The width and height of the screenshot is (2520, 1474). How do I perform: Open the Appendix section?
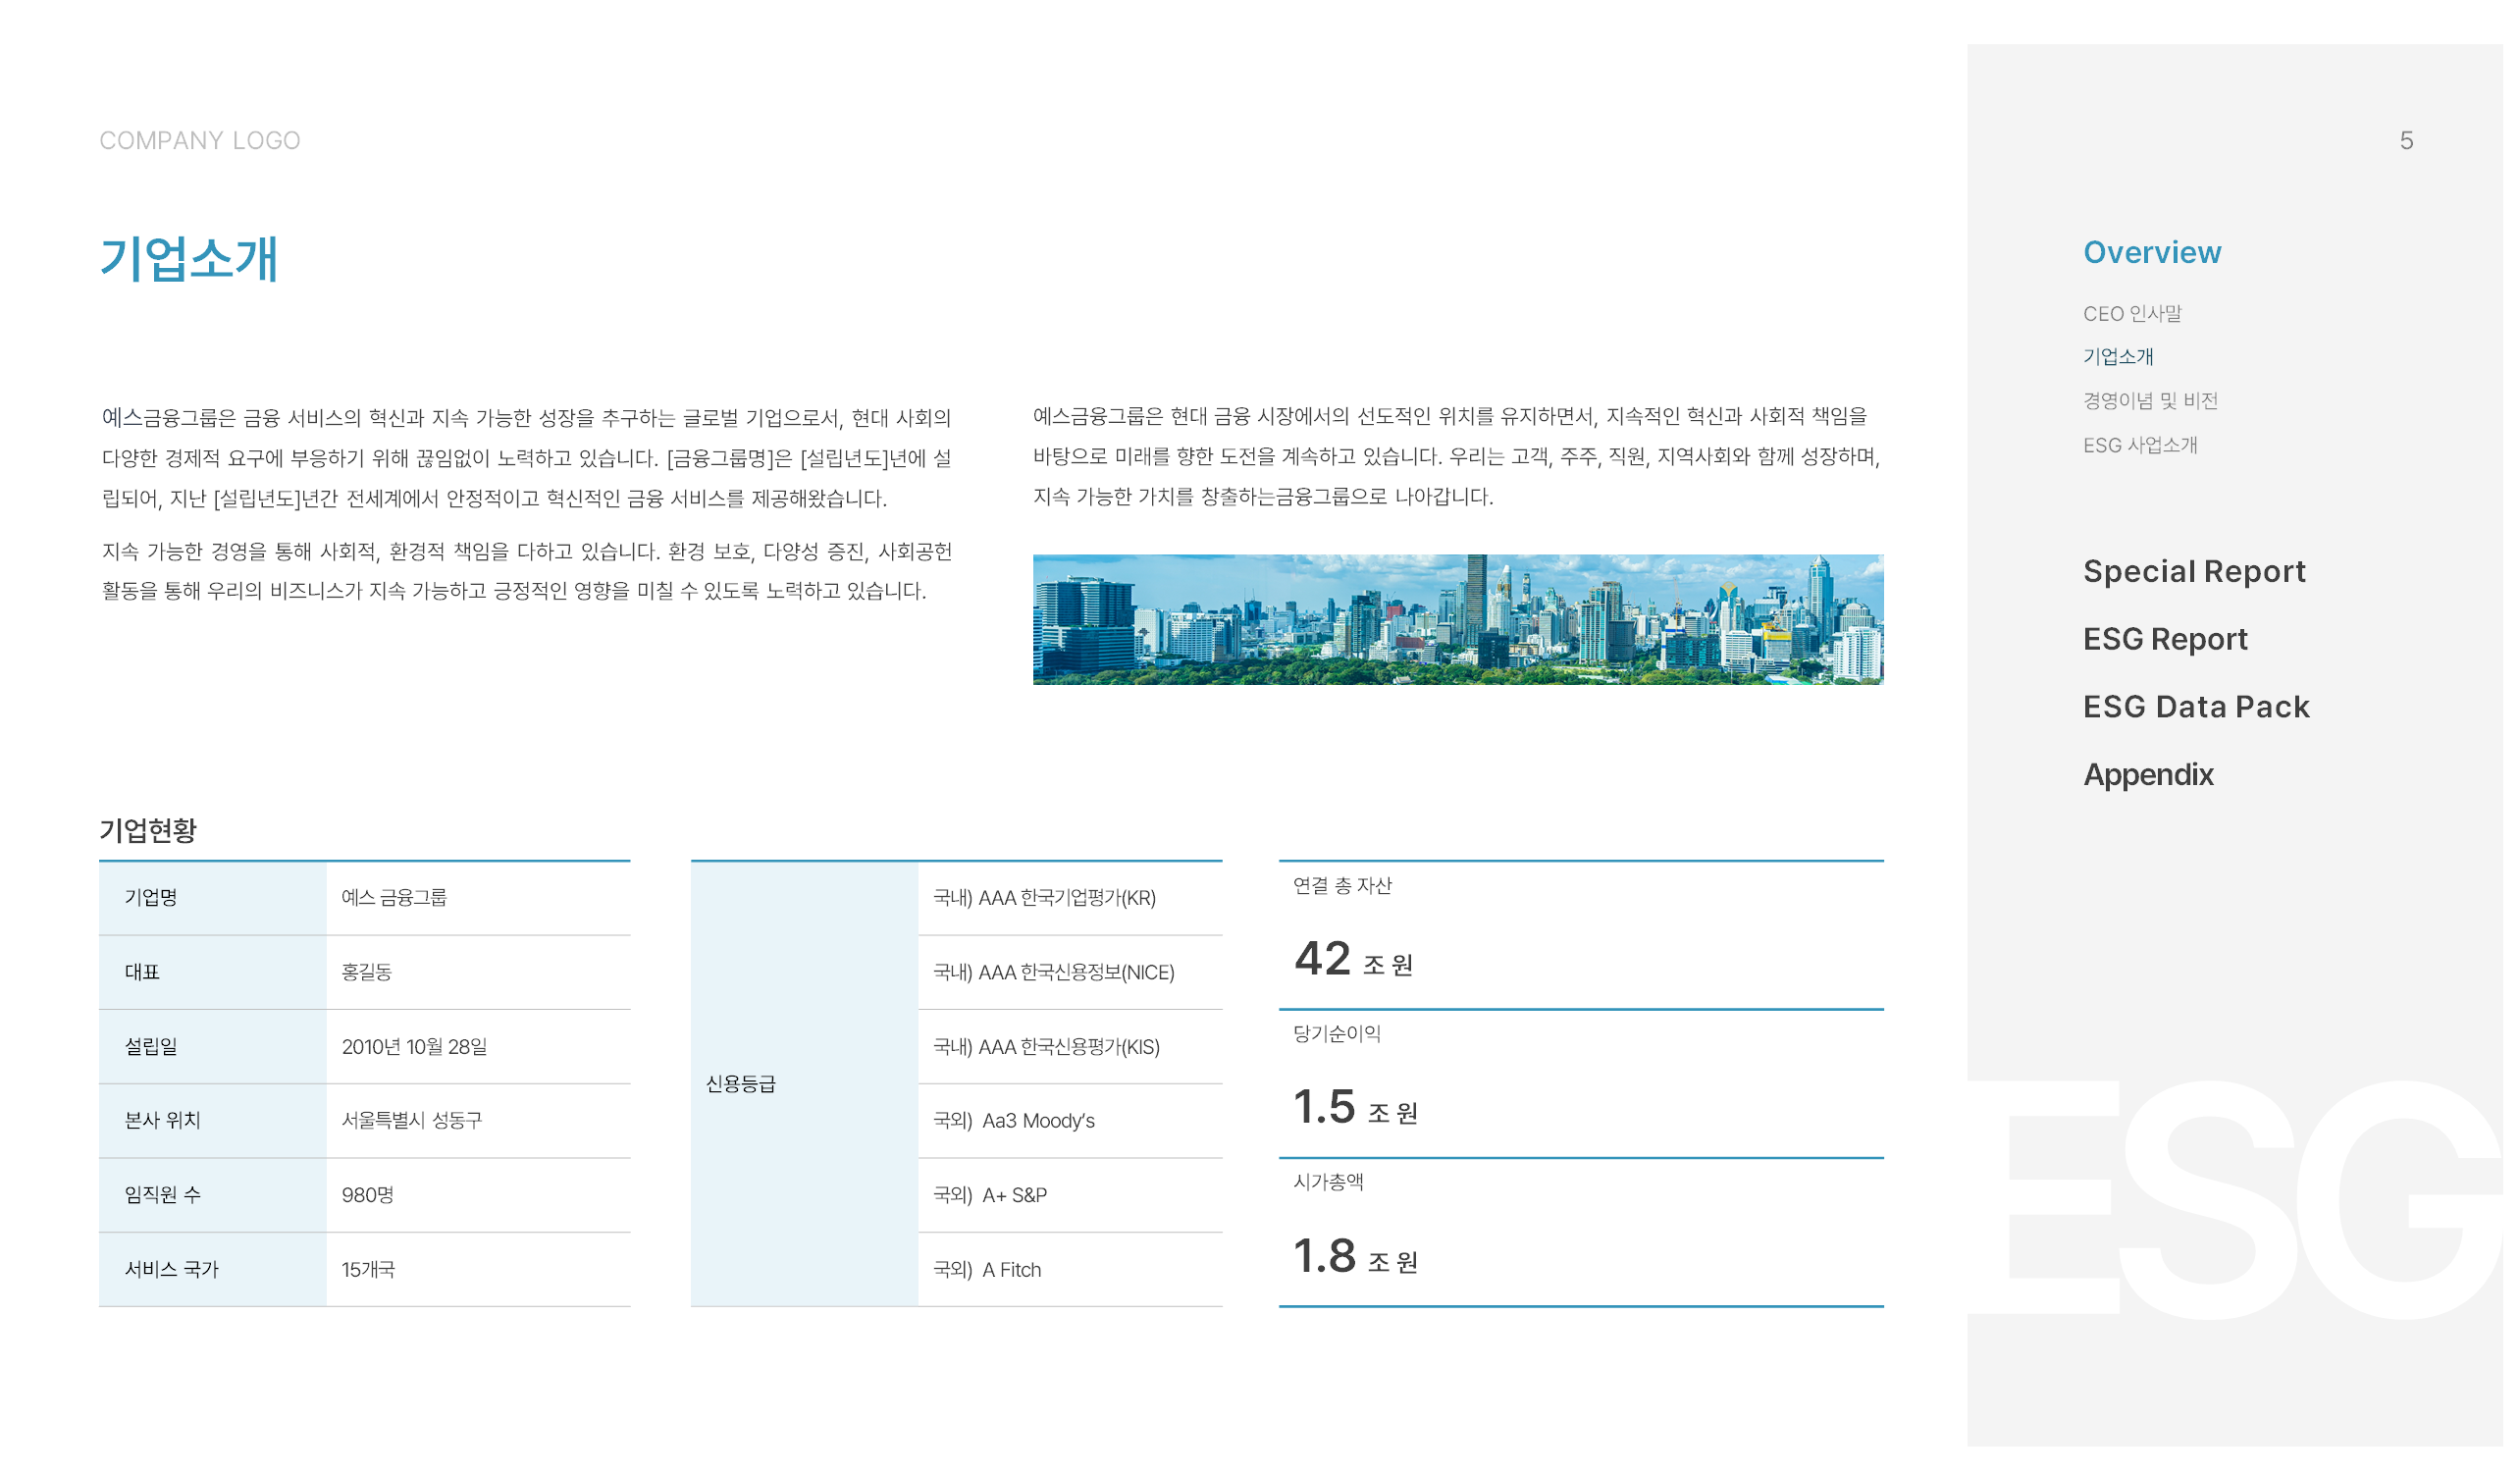2147,774
